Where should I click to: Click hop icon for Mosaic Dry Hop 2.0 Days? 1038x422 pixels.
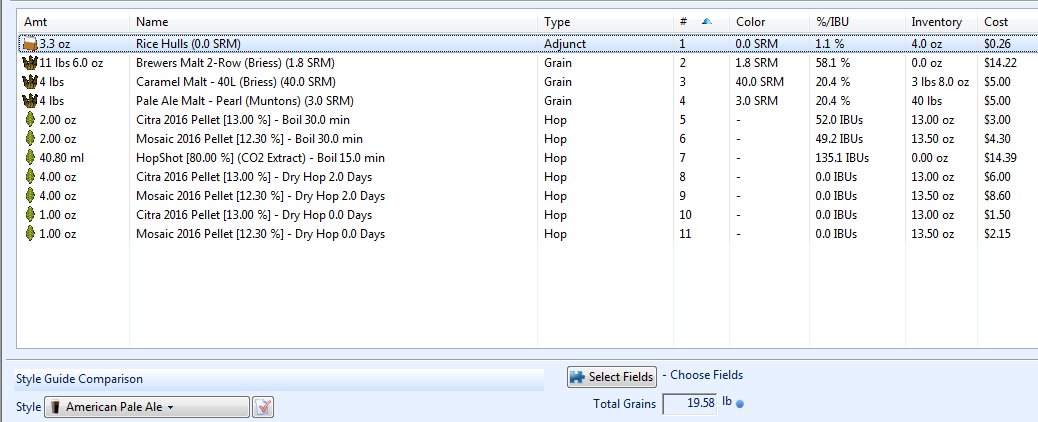(x=30, y=196)
